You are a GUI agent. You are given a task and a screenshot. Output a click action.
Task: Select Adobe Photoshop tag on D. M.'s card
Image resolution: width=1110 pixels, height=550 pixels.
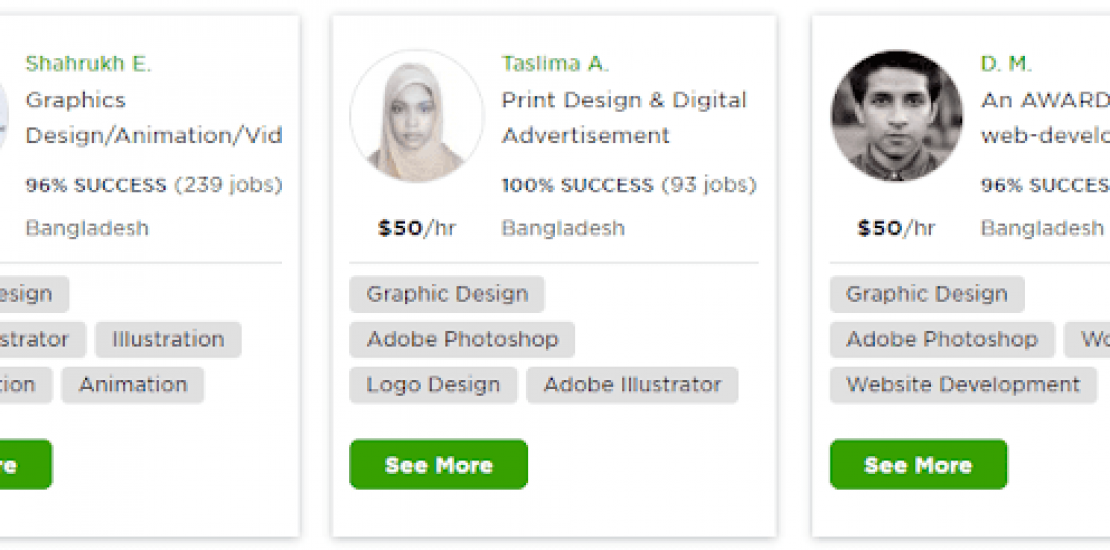coord(941,339)
